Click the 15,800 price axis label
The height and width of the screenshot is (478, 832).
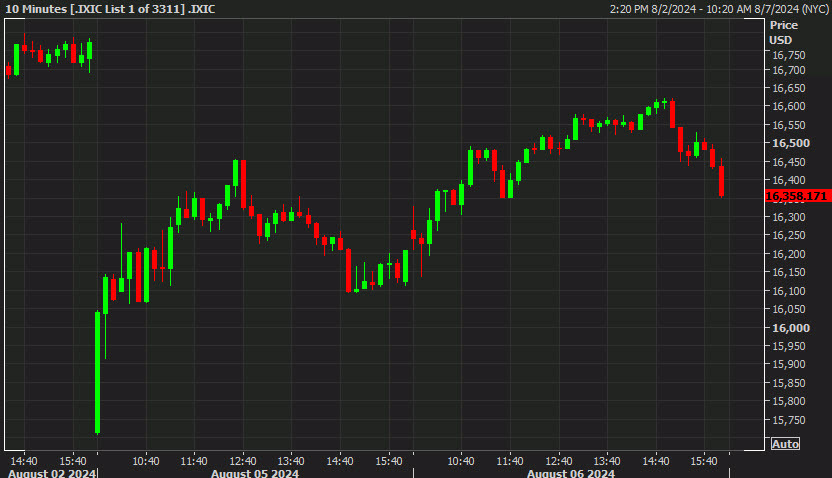[x=788, y=402]
